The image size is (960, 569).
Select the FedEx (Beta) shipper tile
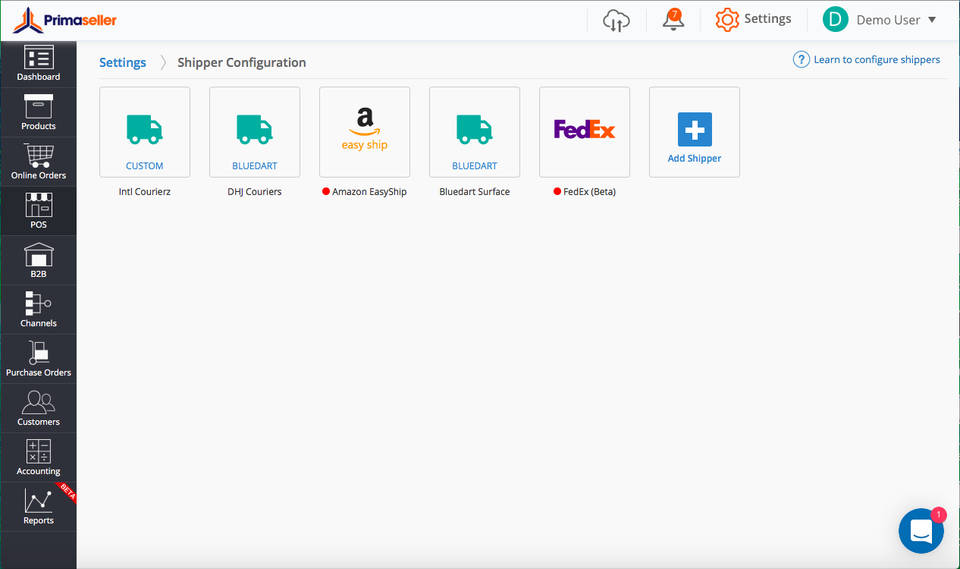tap(584, 132)
